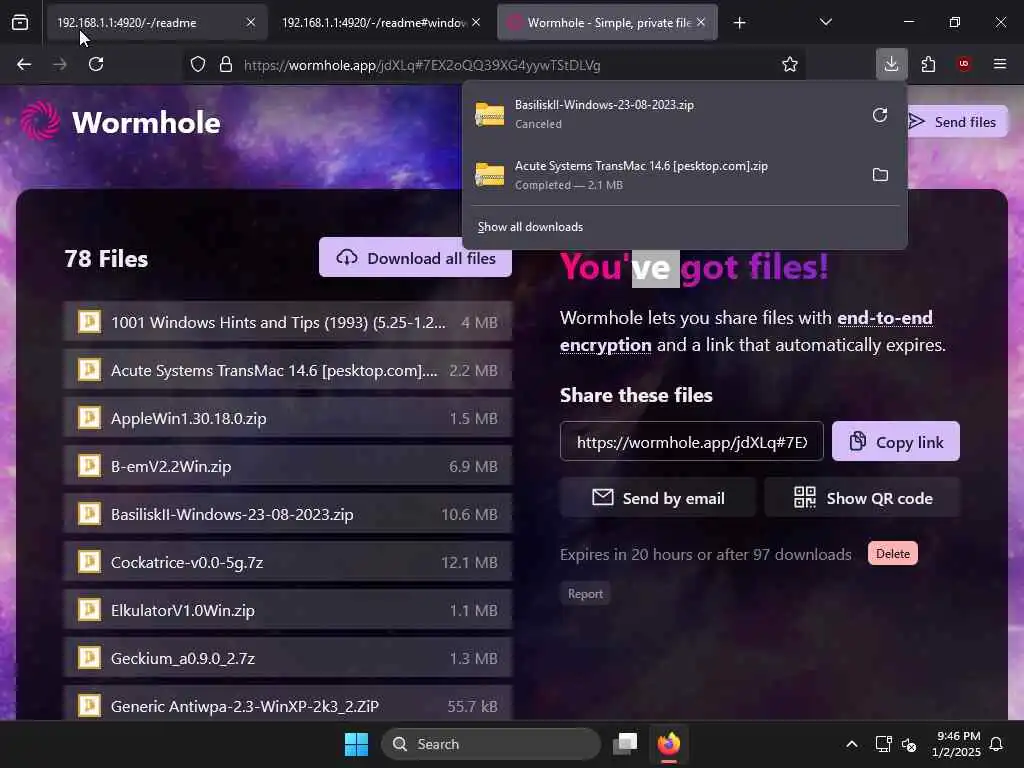1024x768 pixels.
Task: Open the taskbar clock and date
Action: click(x=956, y=744)
